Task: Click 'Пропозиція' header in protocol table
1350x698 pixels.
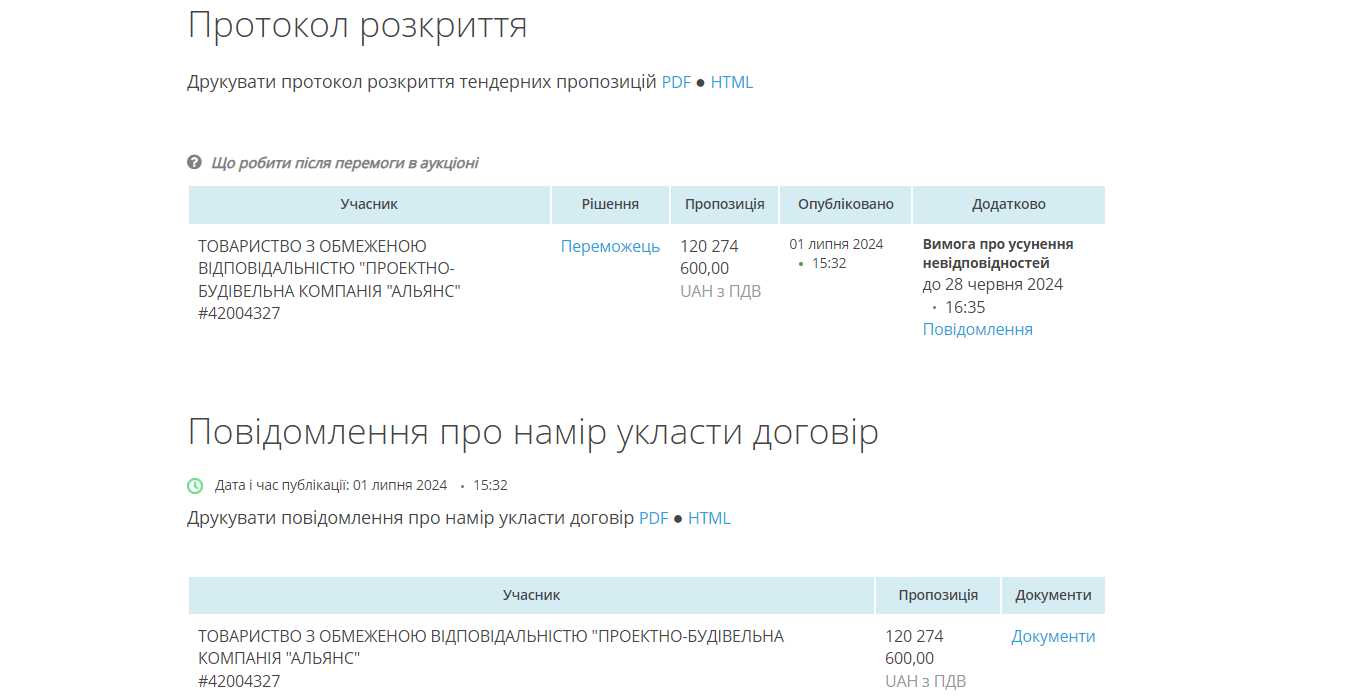Action: (x=724, y=204)
